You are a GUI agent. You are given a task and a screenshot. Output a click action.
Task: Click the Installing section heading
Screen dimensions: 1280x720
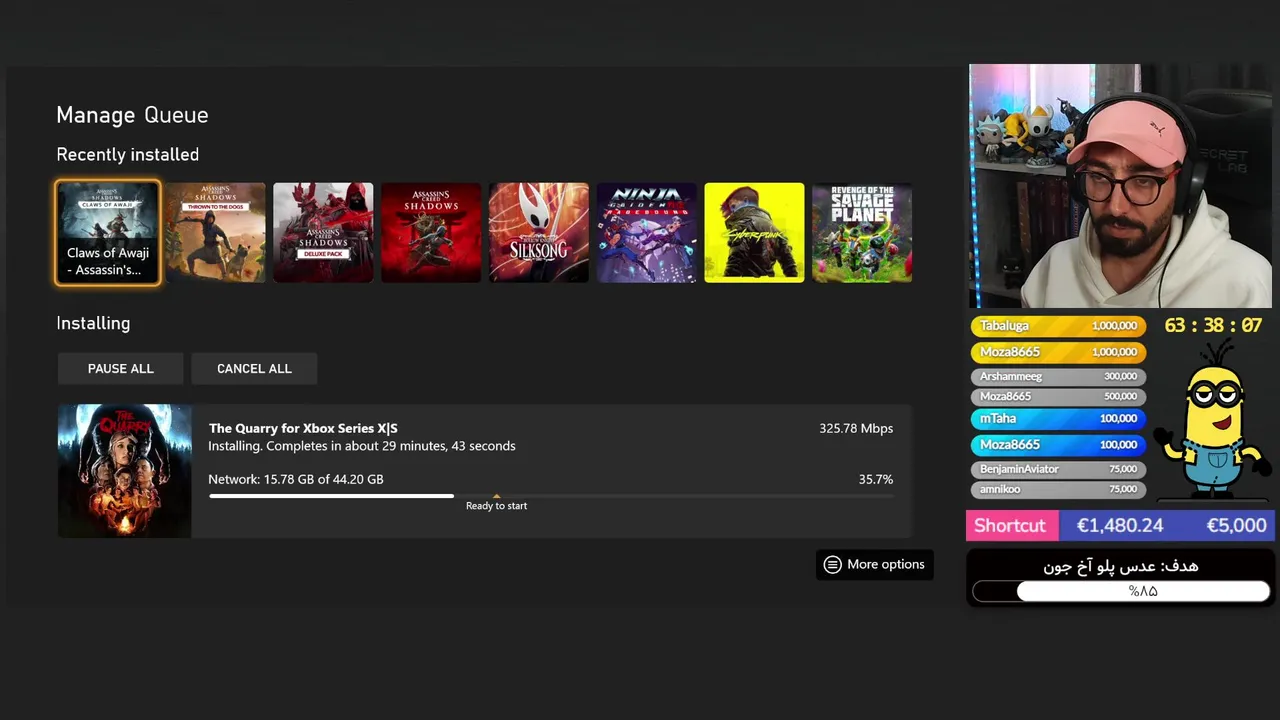[93, 323]
